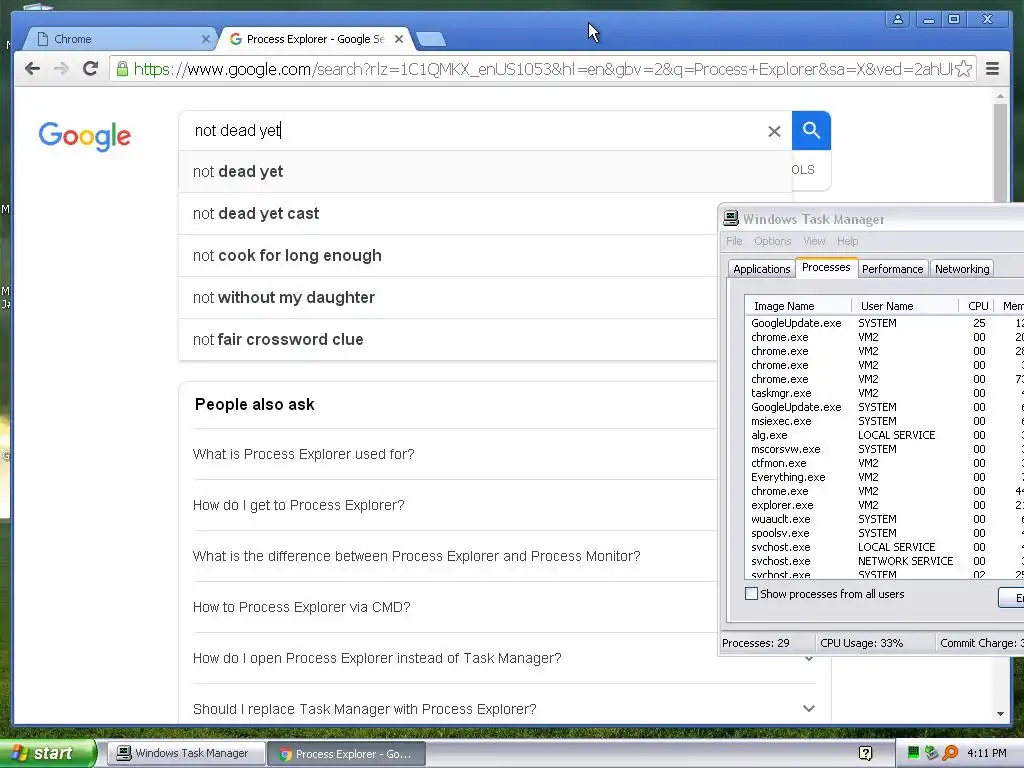
Task: Select the wuauclt.exe process row
Action: [x=884, y=519]
